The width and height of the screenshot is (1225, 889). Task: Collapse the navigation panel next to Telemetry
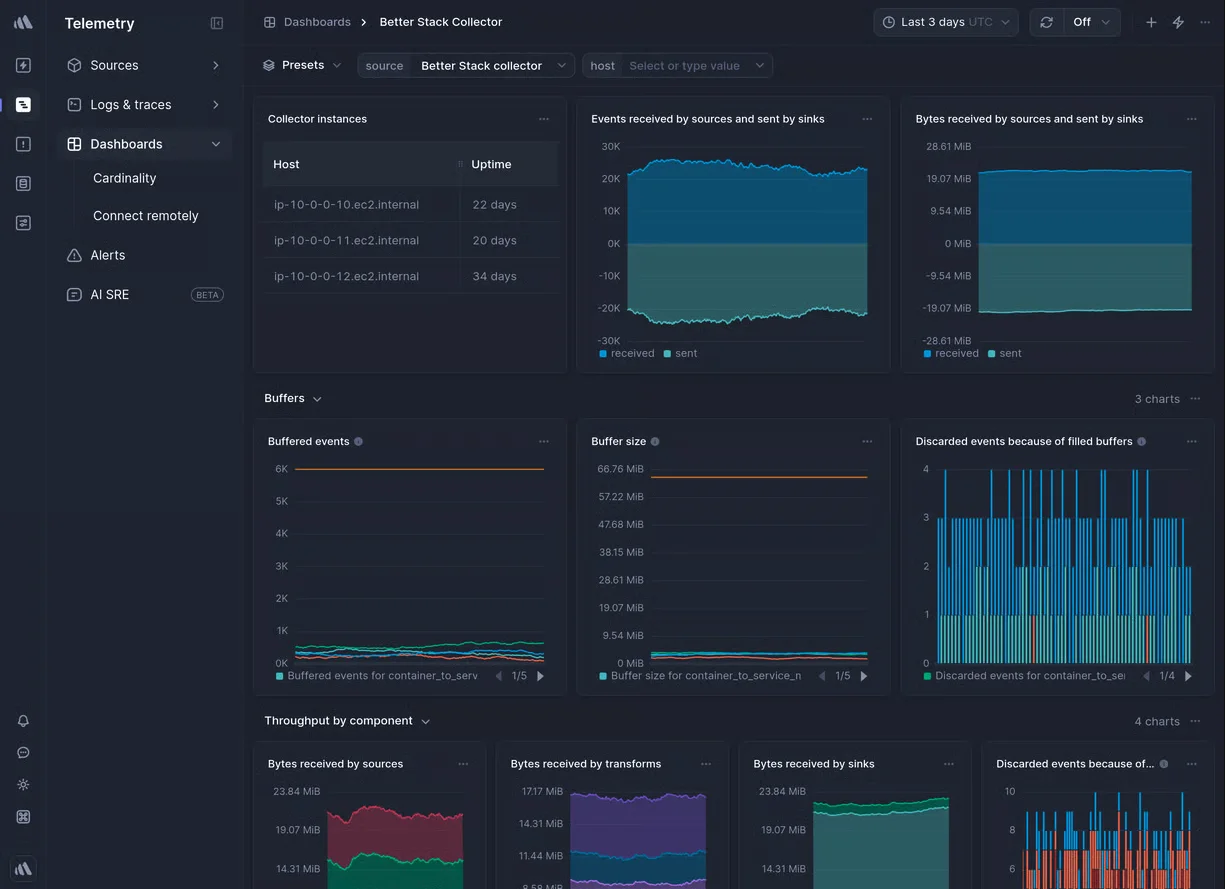[217, 22]
